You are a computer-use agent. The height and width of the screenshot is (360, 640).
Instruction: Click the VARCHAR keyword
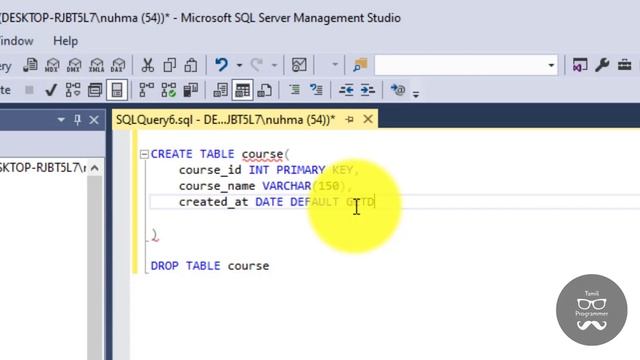pyautogui.click(x=287, y=186)
